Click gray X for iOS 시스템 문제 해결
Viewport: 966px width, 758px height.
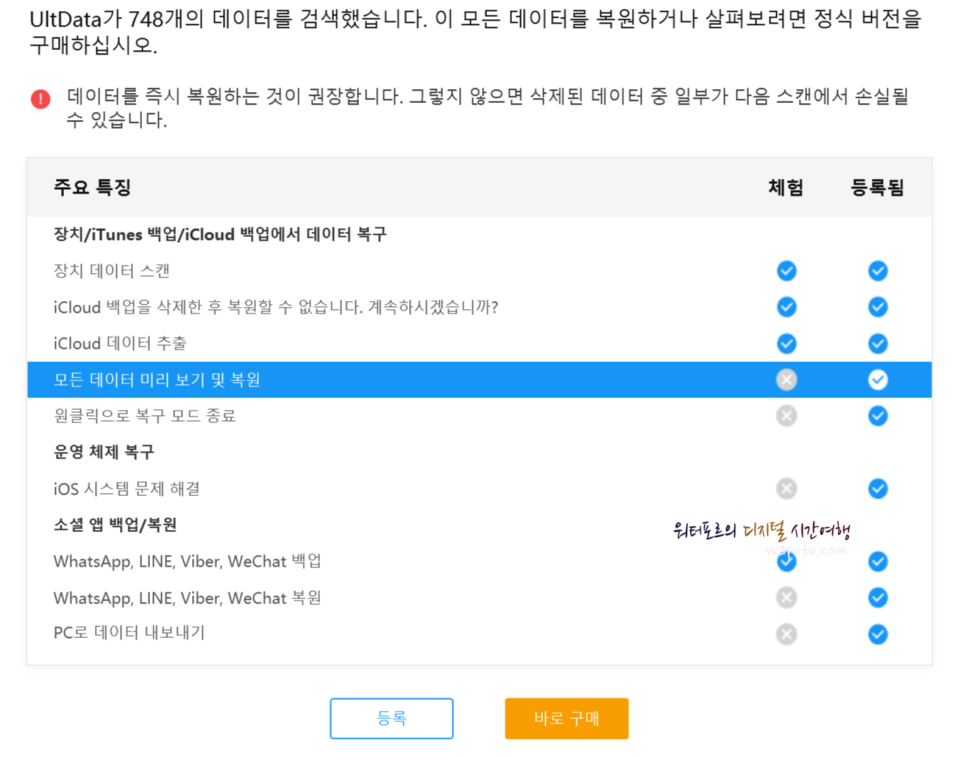[x=786, y=489]
